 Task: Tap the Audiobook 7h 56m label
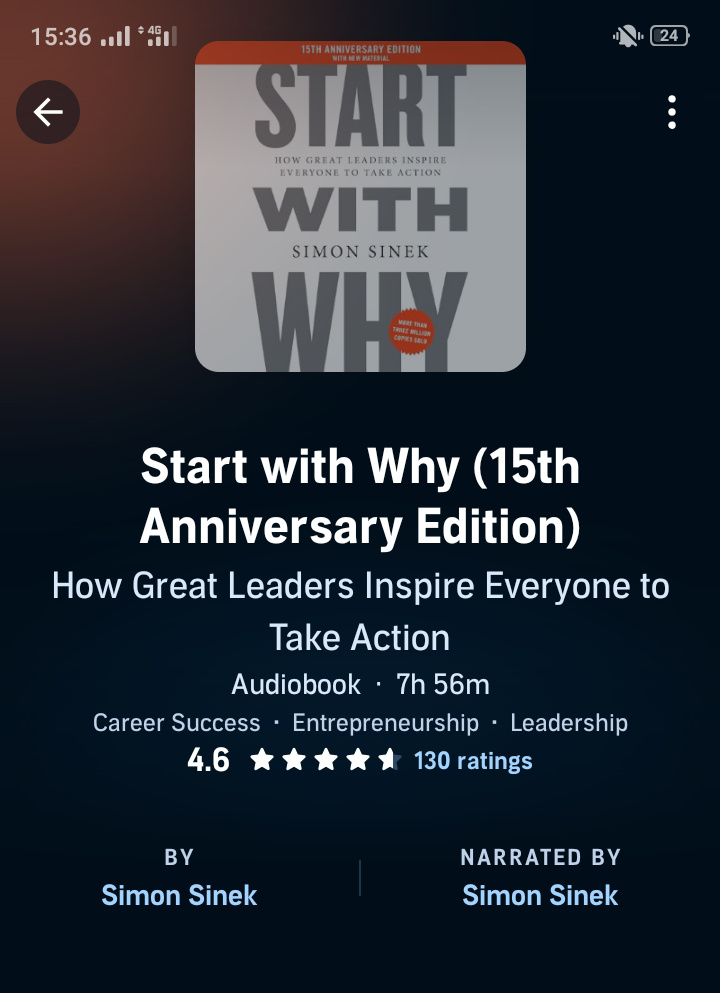(x=360, y=685)
